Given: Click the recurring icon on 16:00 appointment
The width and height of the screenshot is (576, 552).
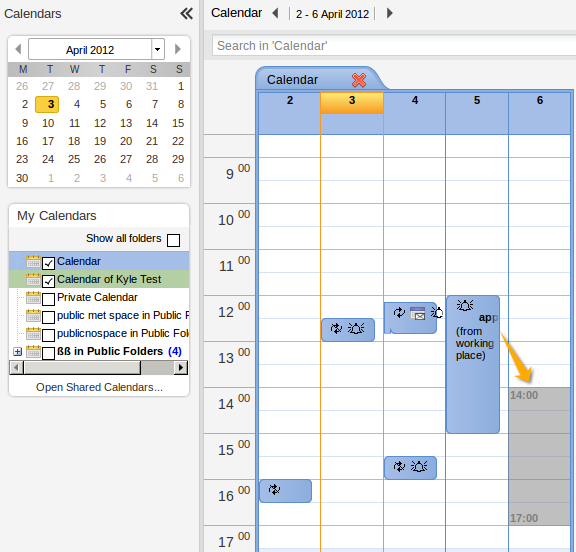Looking at the screenshot, I should pyautogui.click(x=274, y=490).
